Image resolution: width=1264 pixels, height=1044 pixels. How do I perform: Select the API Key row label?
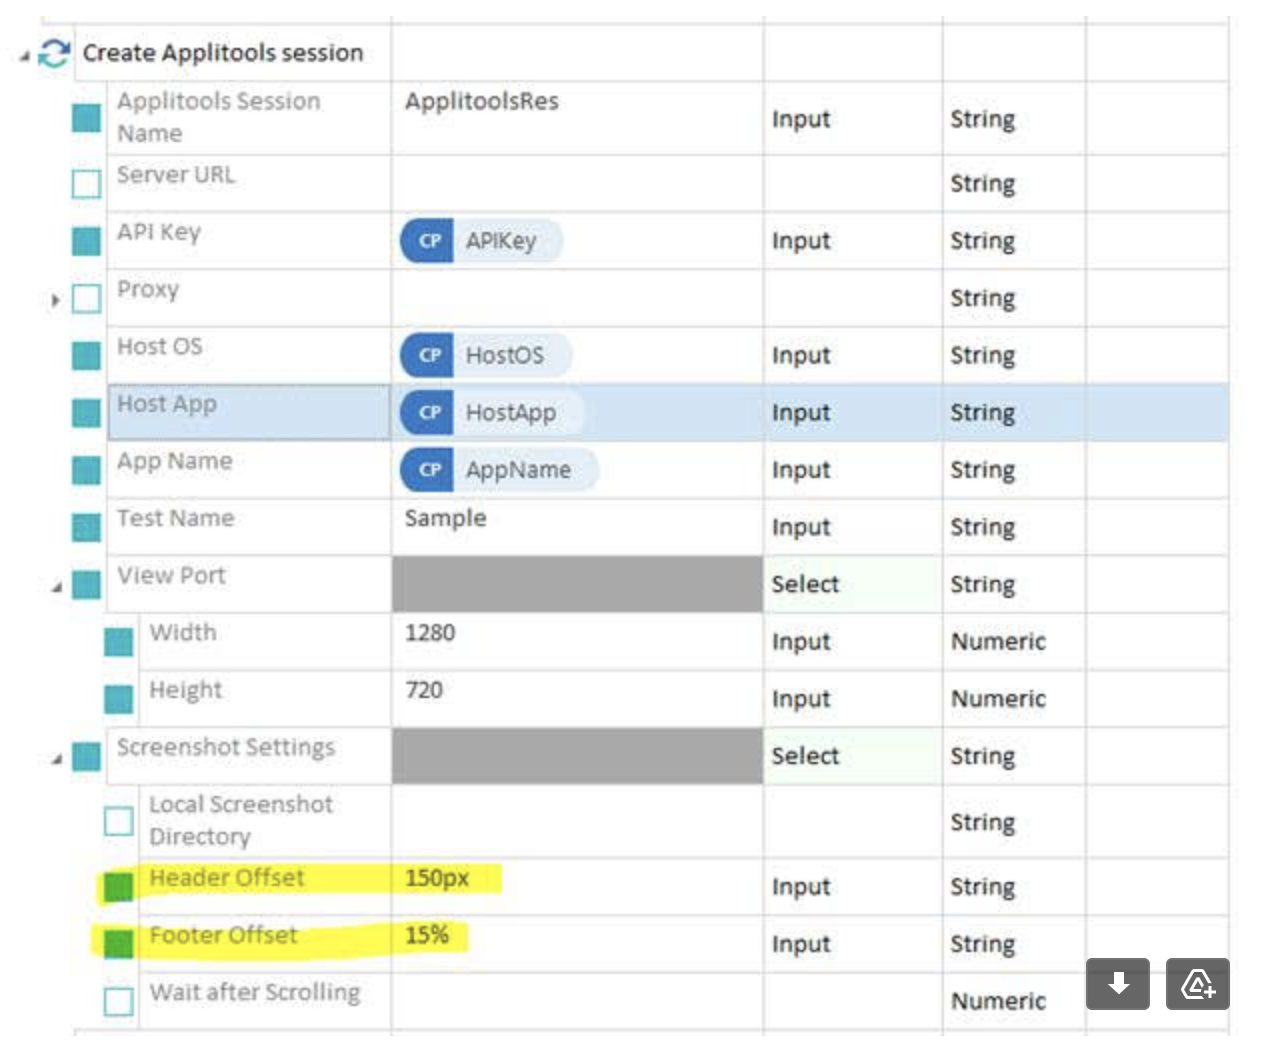[x=159, y=232]
